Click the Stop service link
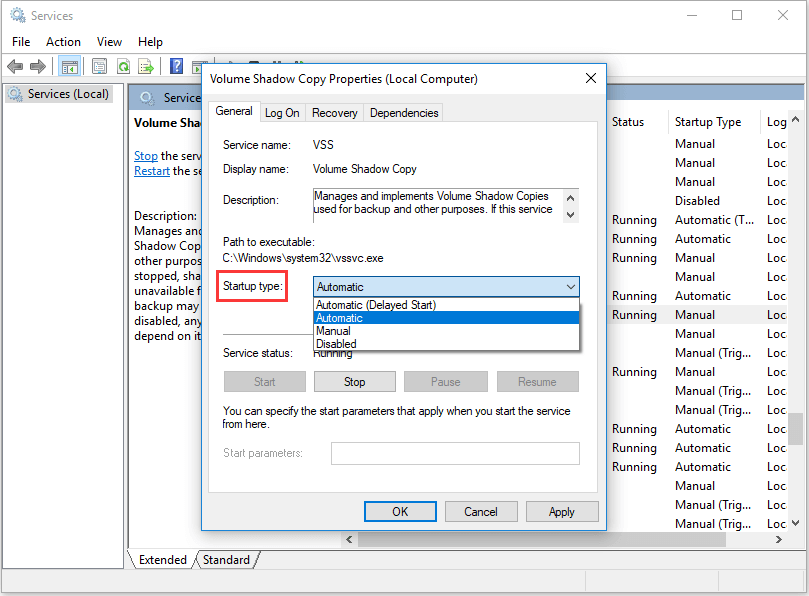Viewport: 809px width, 596px height. [x=146, y=155]
